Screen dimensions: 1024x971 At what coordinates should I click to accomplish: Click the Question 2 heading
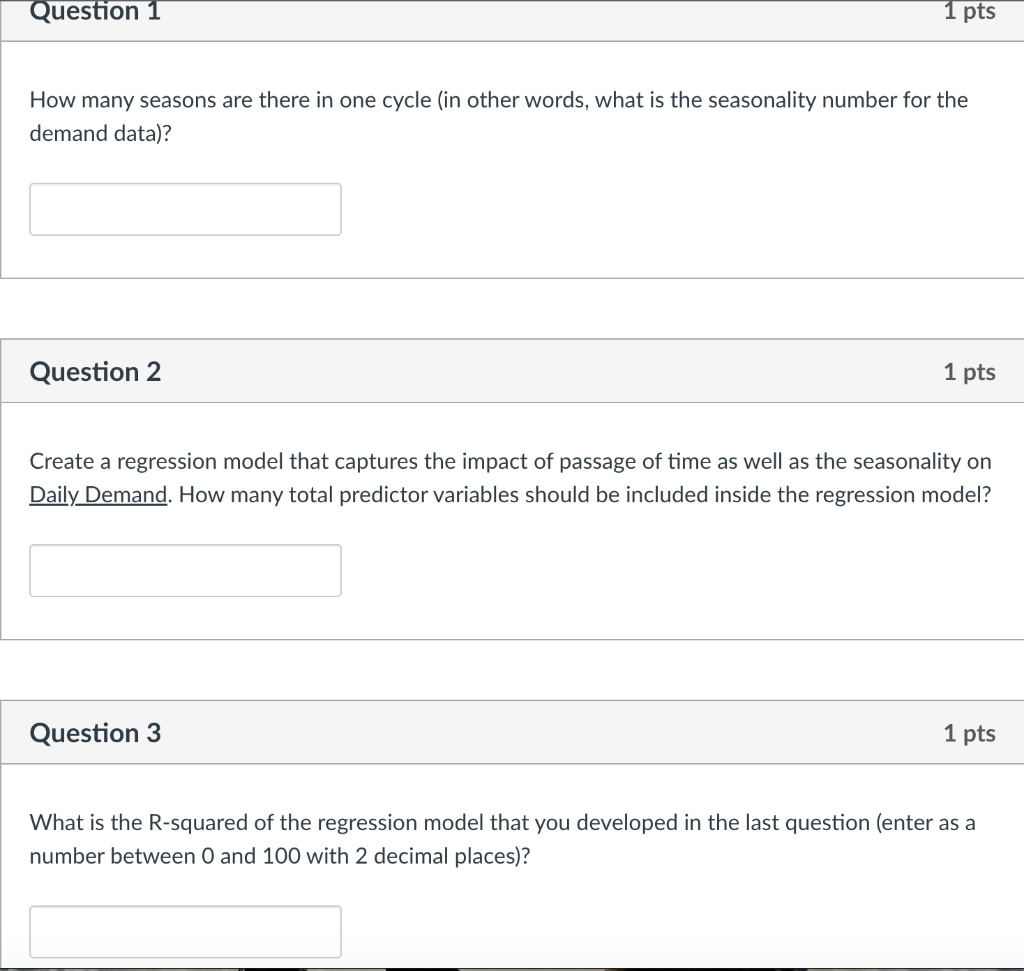click(x=95, y=372)
